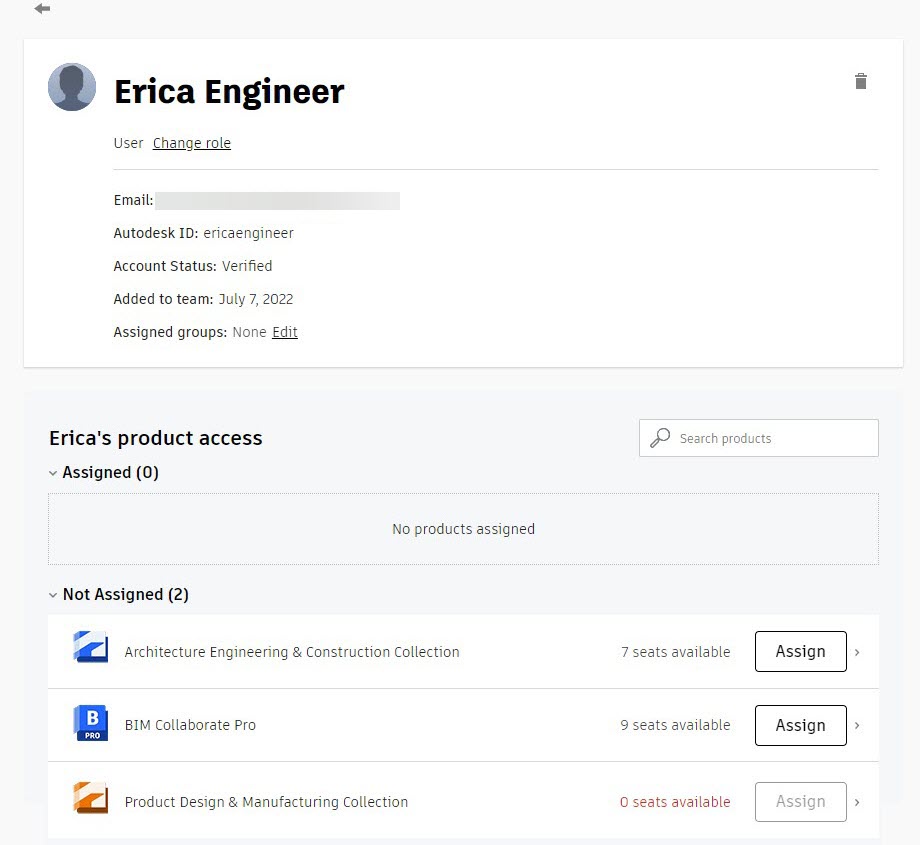Click Erica Engineer's profile avatar
This screenshot has width=920, height=845.
click(x=72, y=87)
